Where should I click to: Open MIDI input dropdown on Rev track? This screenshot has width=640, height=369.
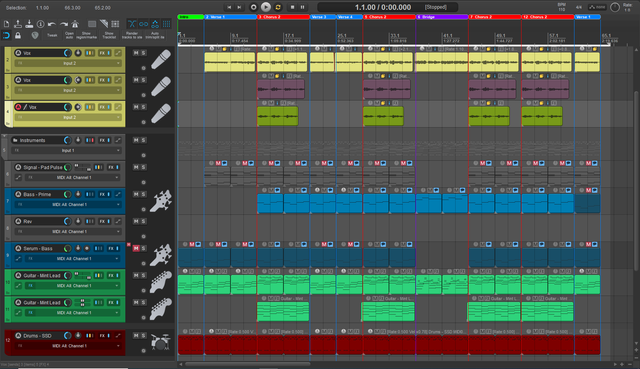point(69,231)
